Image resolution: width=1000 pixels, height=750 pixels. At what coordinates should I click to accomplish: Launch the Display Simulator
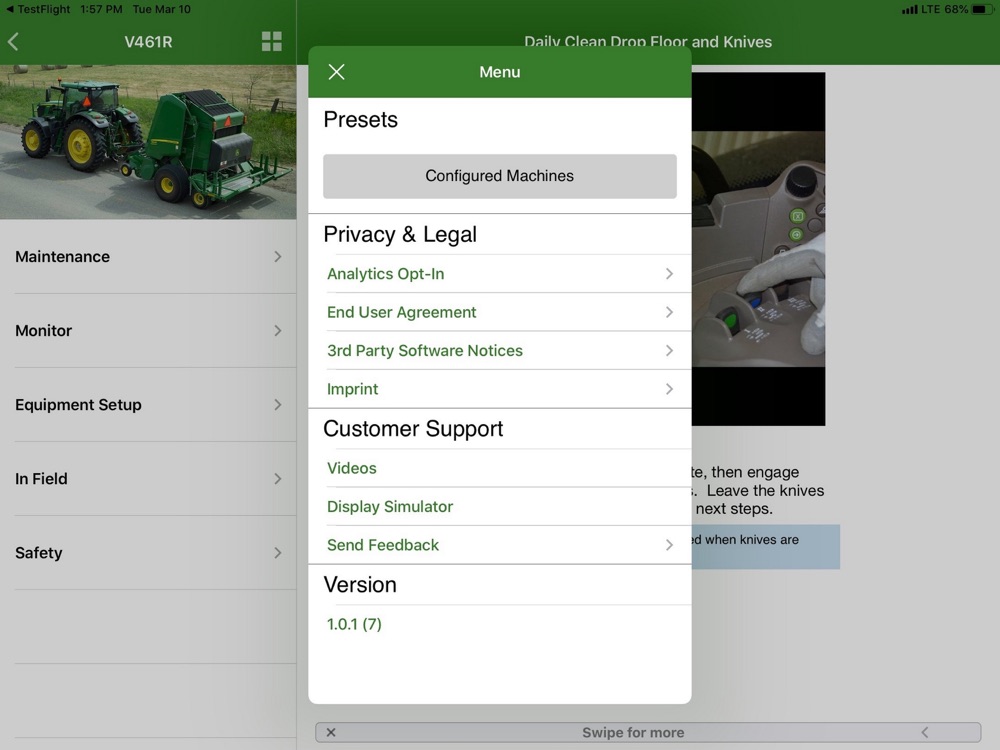(390, 507)
